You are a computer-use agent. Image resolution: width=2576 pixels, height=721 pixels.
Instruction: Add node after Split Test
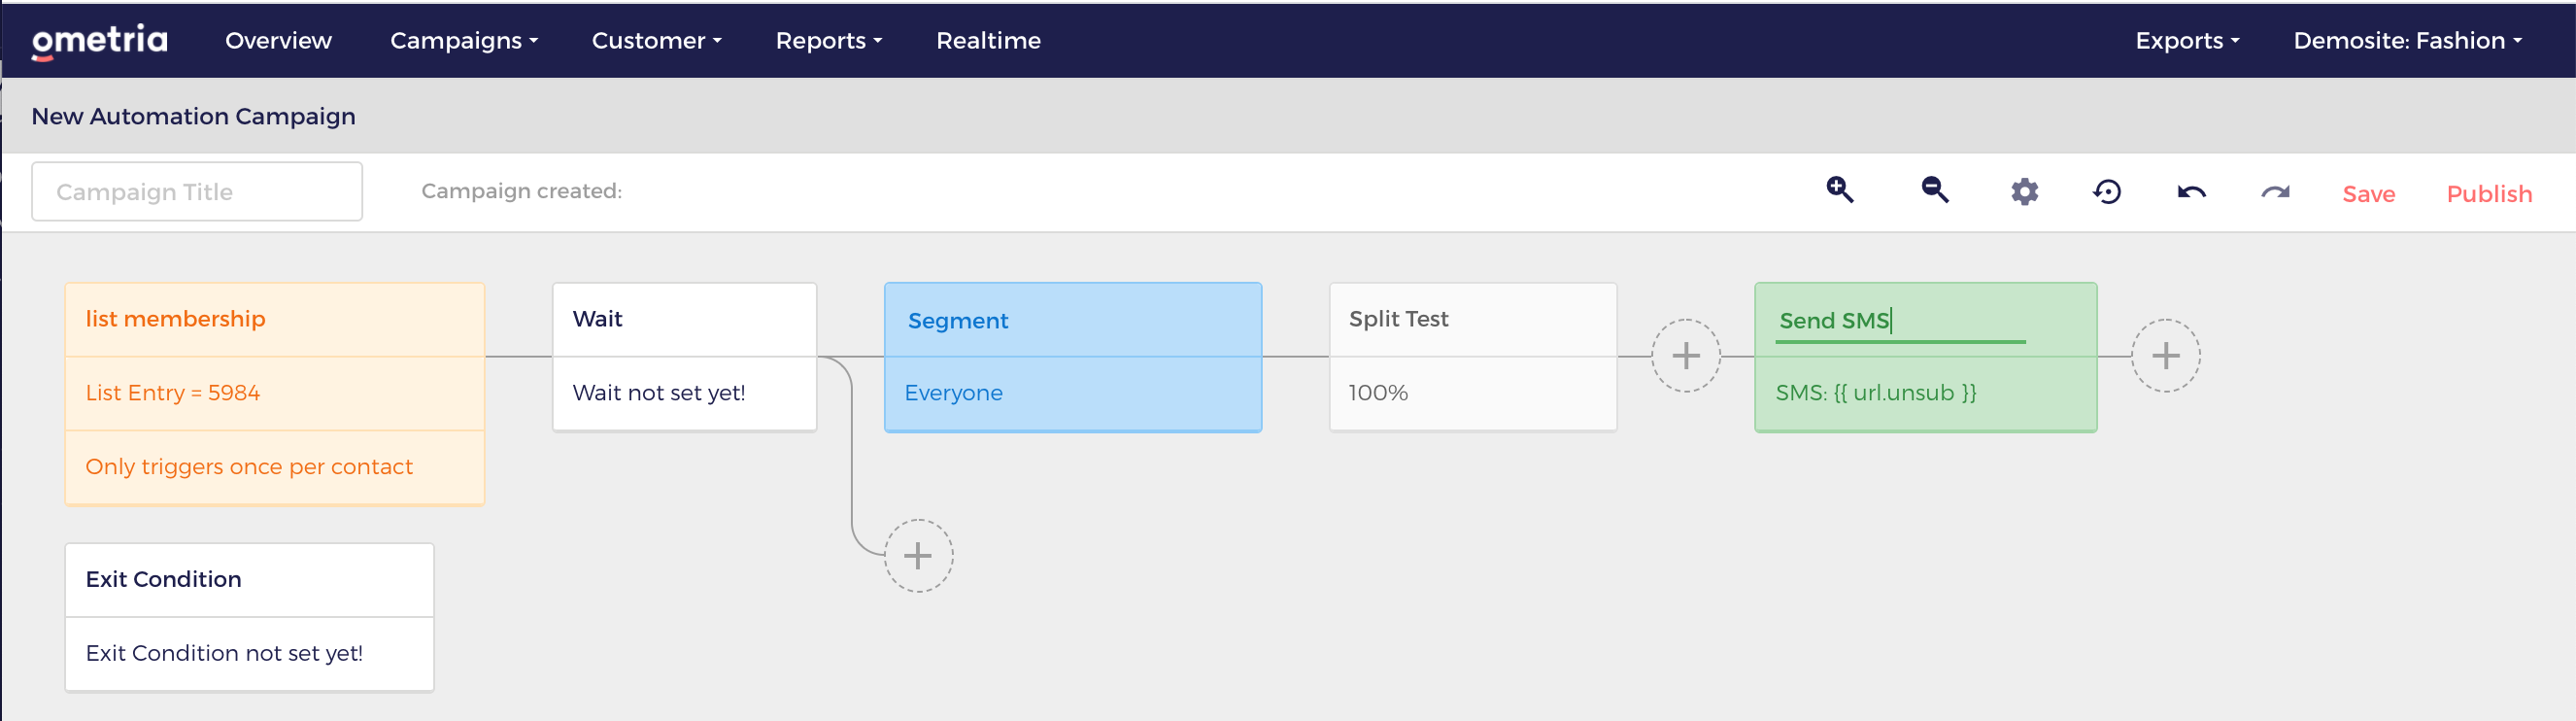click(x=1686, y=356)
